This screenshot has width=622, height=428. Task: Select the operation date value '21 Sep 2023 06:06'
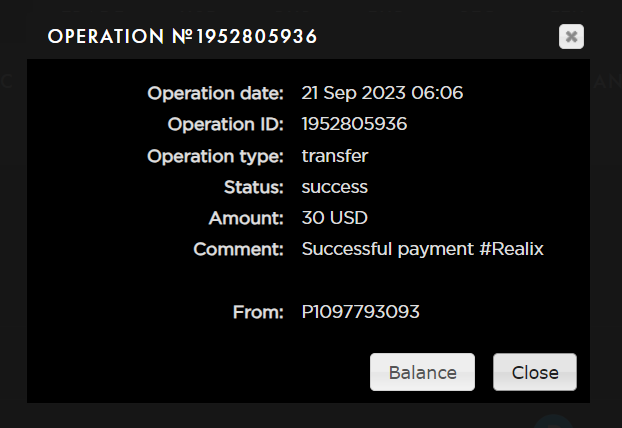(382, 93)
